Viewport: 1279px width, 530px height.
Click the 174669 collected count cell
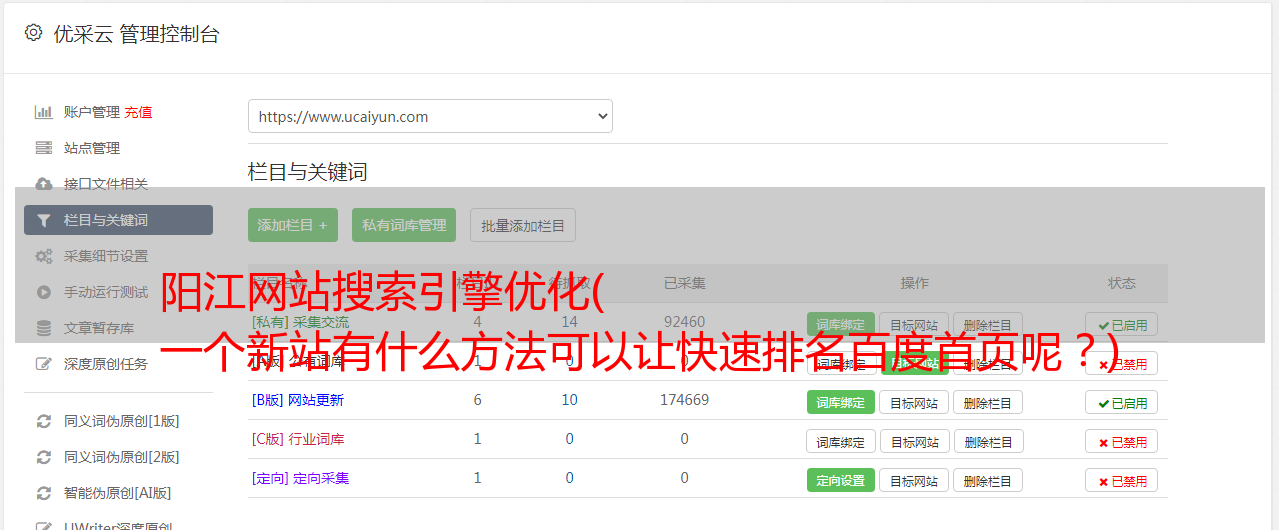point(684,400)
